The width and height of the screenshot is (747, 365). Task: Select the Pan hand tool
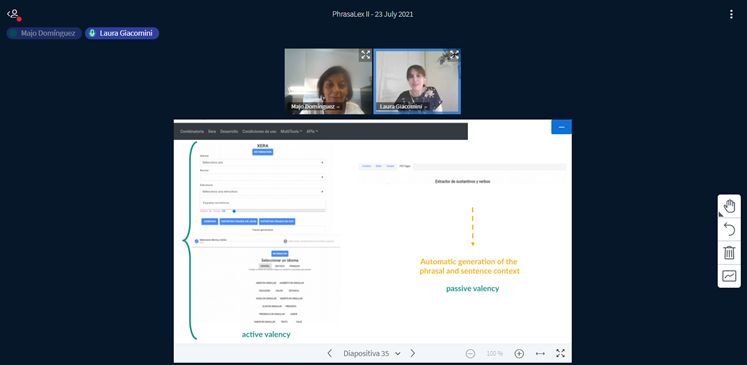729,206
